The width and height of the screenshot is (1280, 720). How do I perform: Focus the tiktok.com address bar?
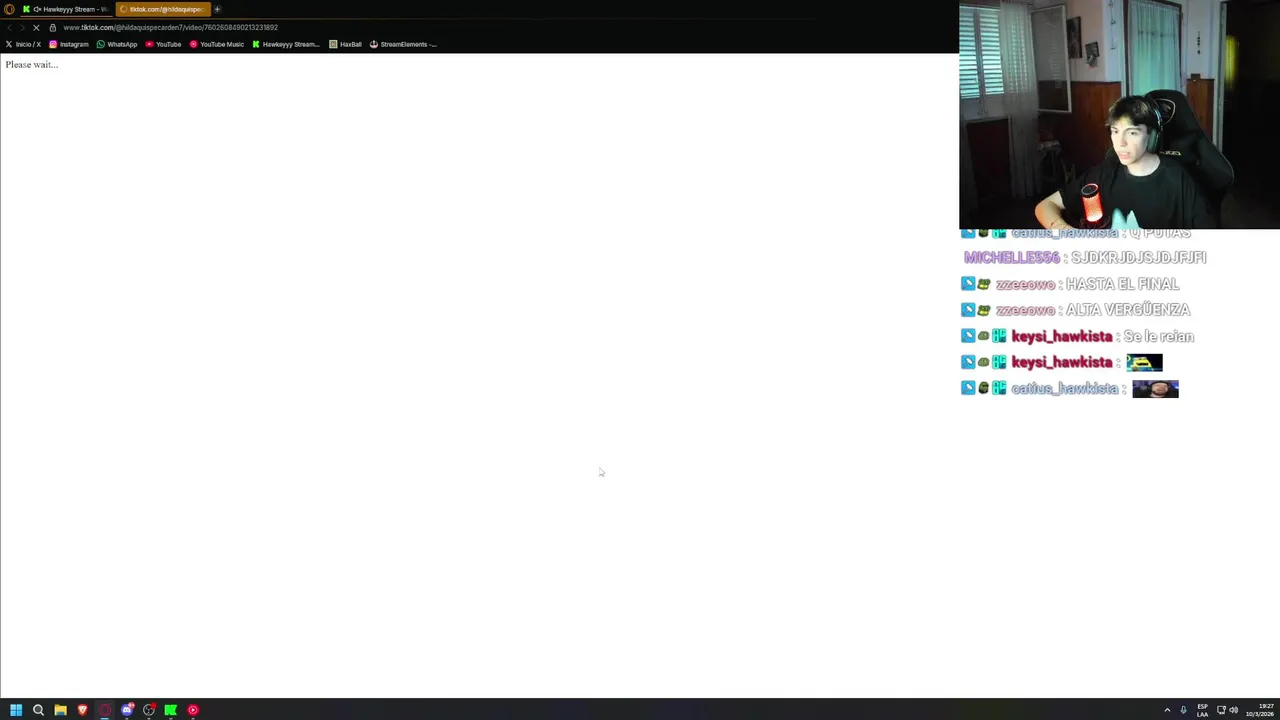pyautogui.click(x=170, y=27)
